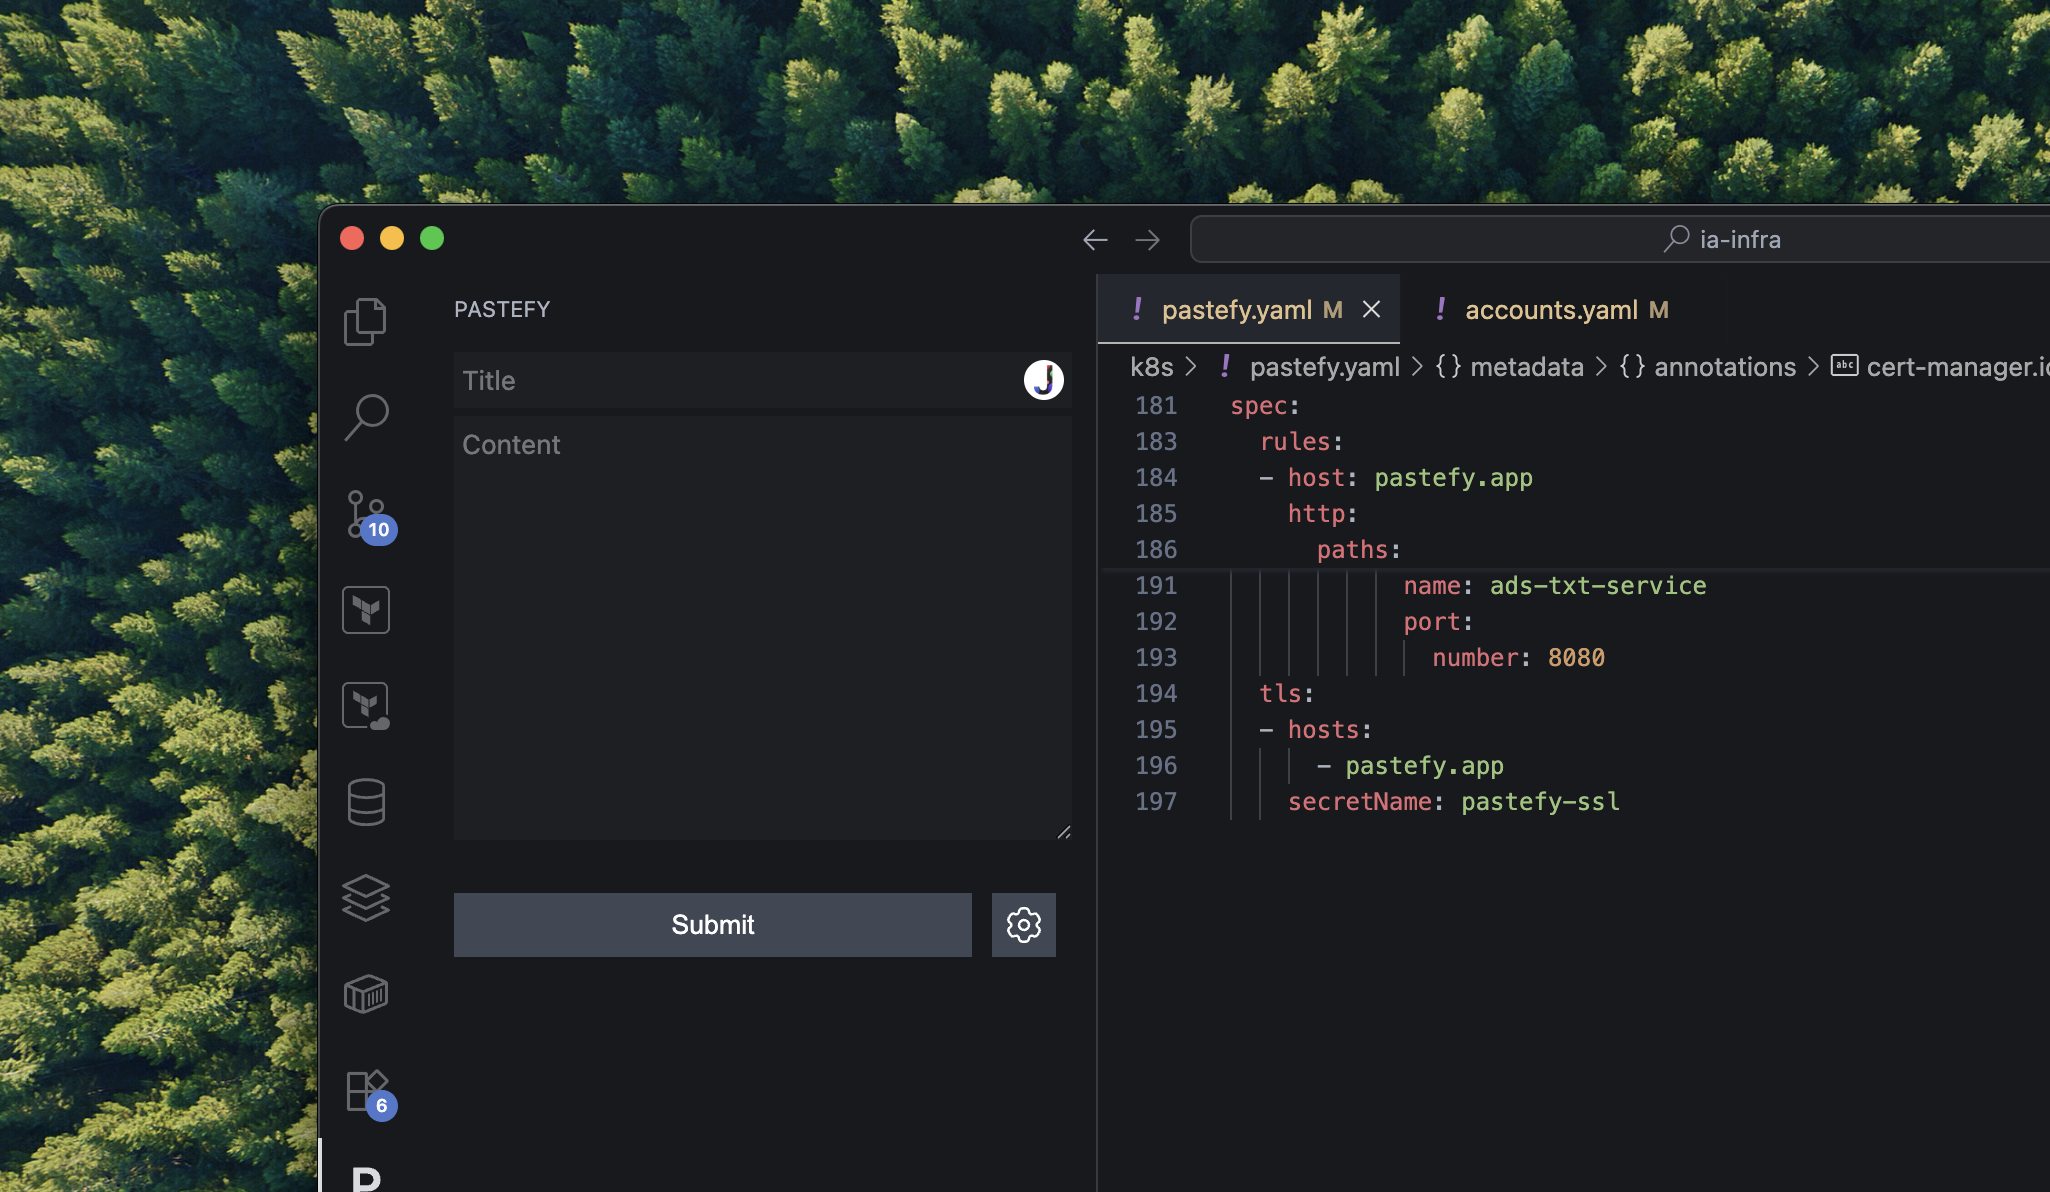Open the Terraform Cloud icon in the sidebar

click(x=366, y=706)
